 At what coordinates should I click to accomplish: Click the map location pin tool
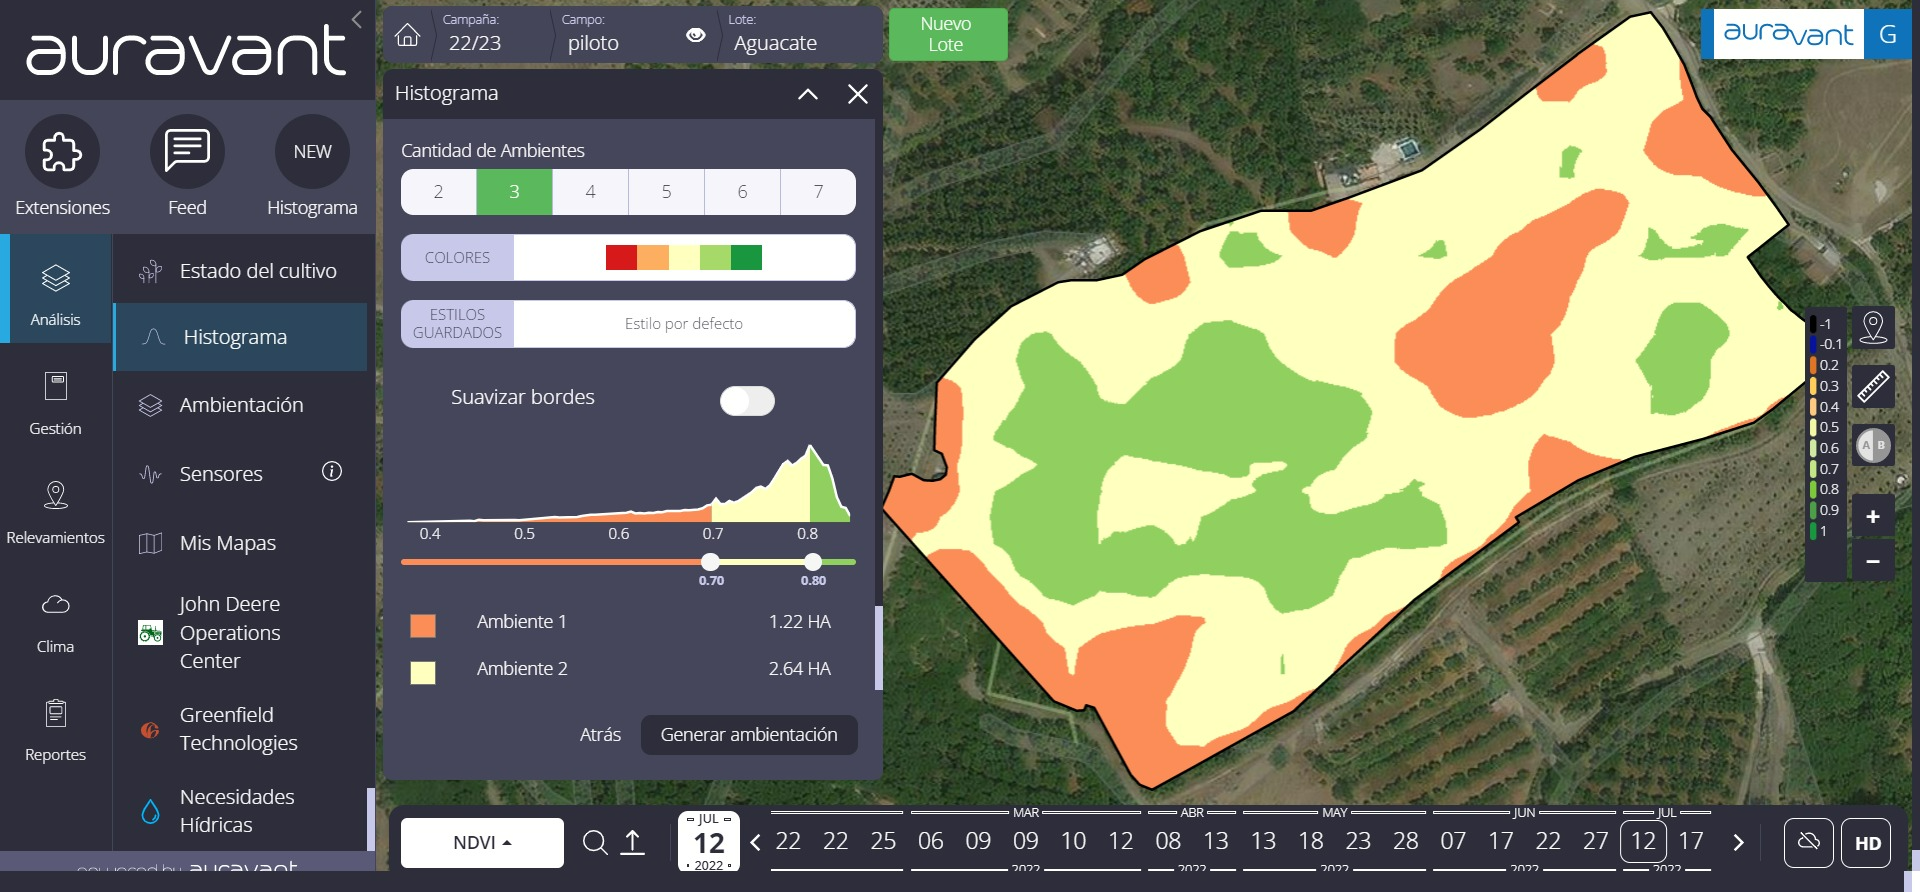pyautogui.click(x=1873, y=327)
